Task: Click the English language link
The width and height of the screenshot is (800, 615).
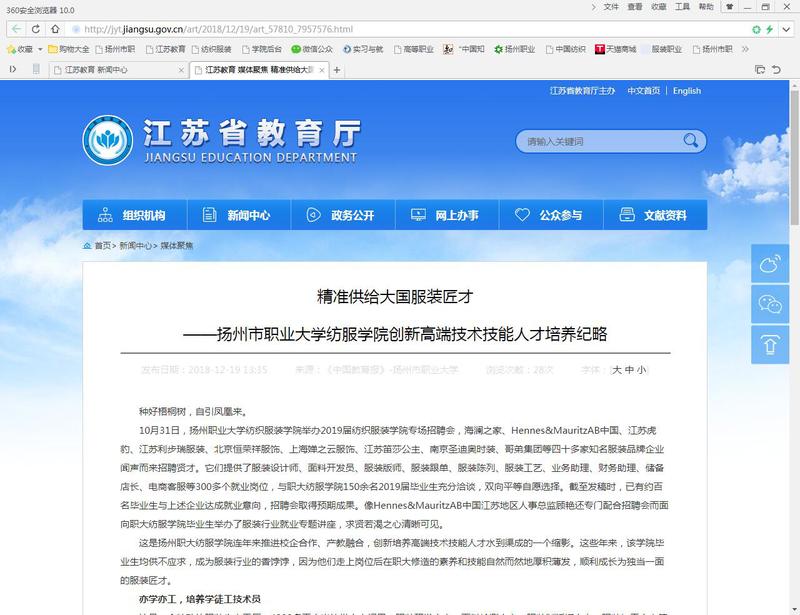Action: [x=686, y=91]
